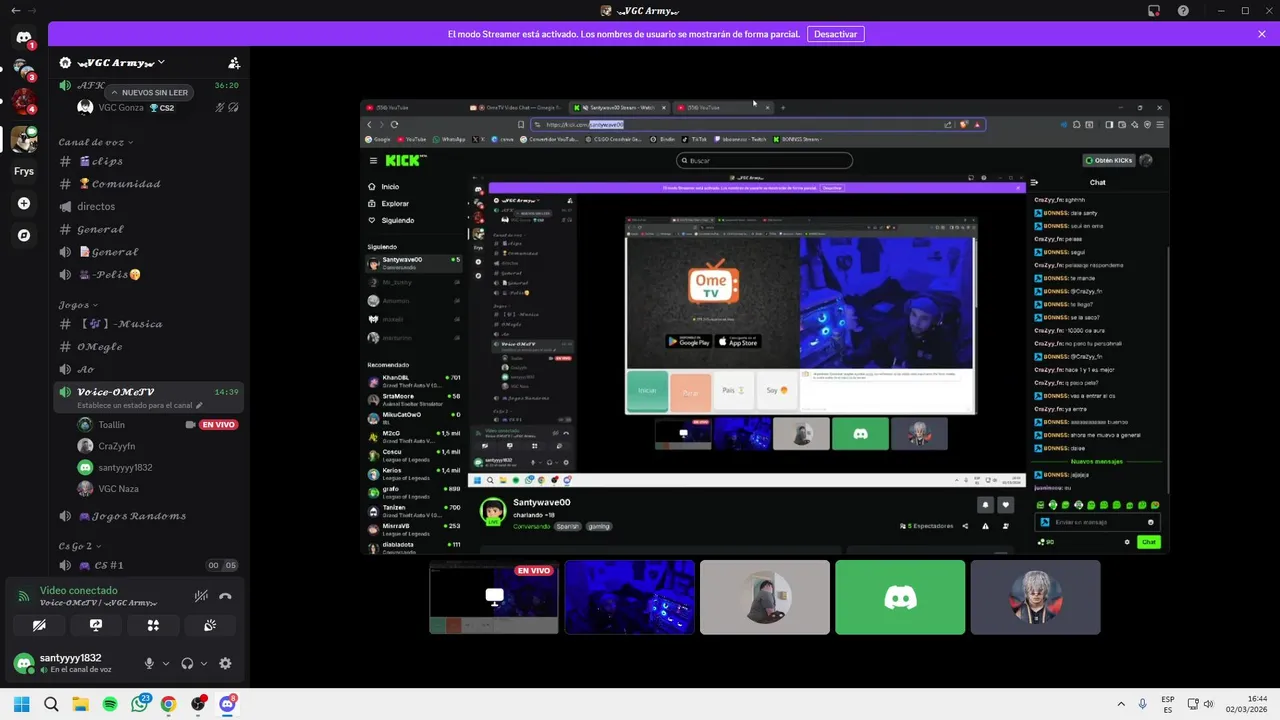Open headphones output options arrow
Viewport: 1280px width, 720px height.
(204, 663)
